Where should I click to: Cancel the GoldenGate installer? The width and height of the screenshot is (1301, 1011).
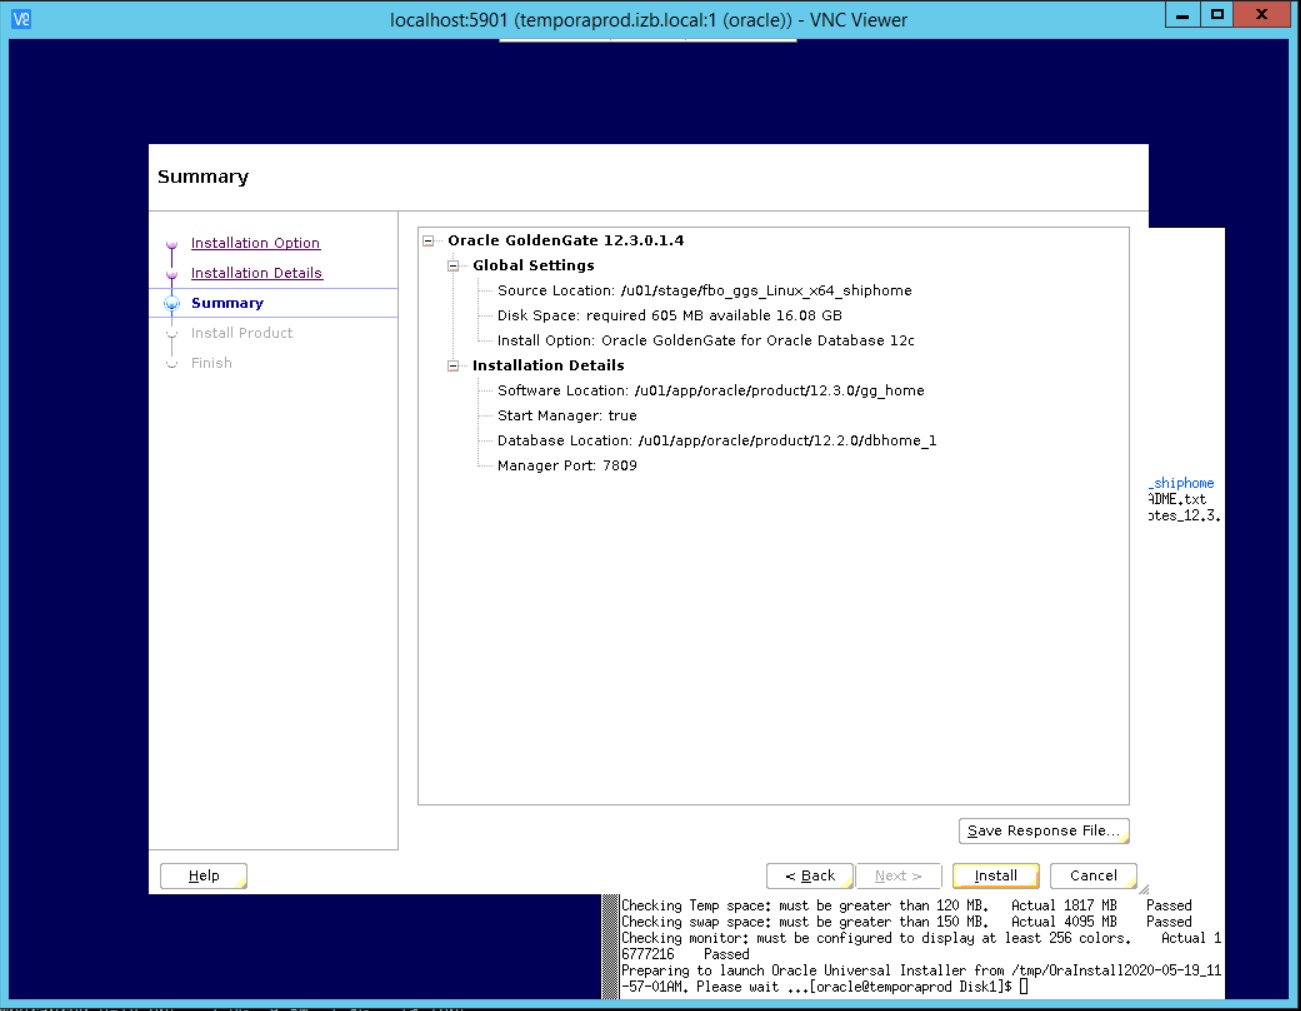[1093, 876]
